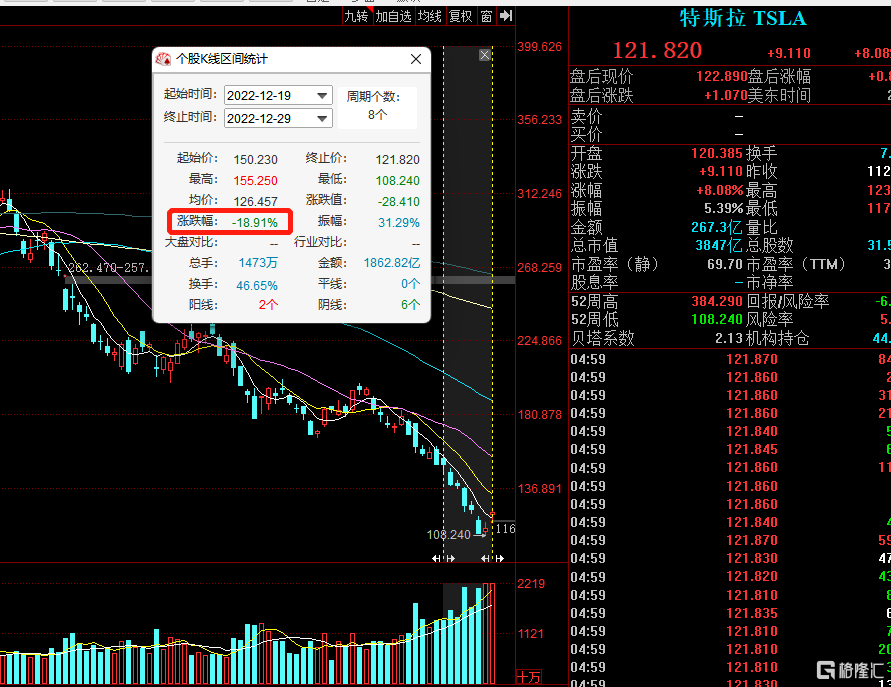The image size is (891, 687).
Task: Click the tick trade priced 121.845
Action: 752,449
